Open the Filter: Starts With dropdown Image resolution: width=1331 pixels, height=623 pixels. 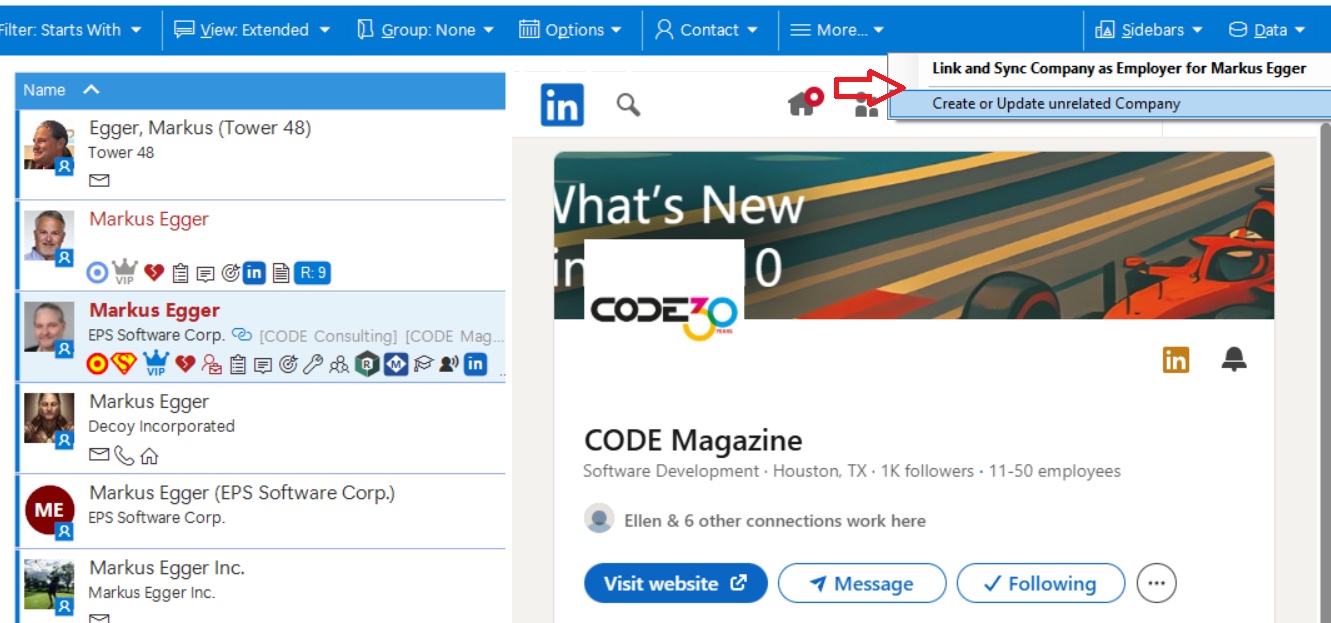(x=70, y=30)
